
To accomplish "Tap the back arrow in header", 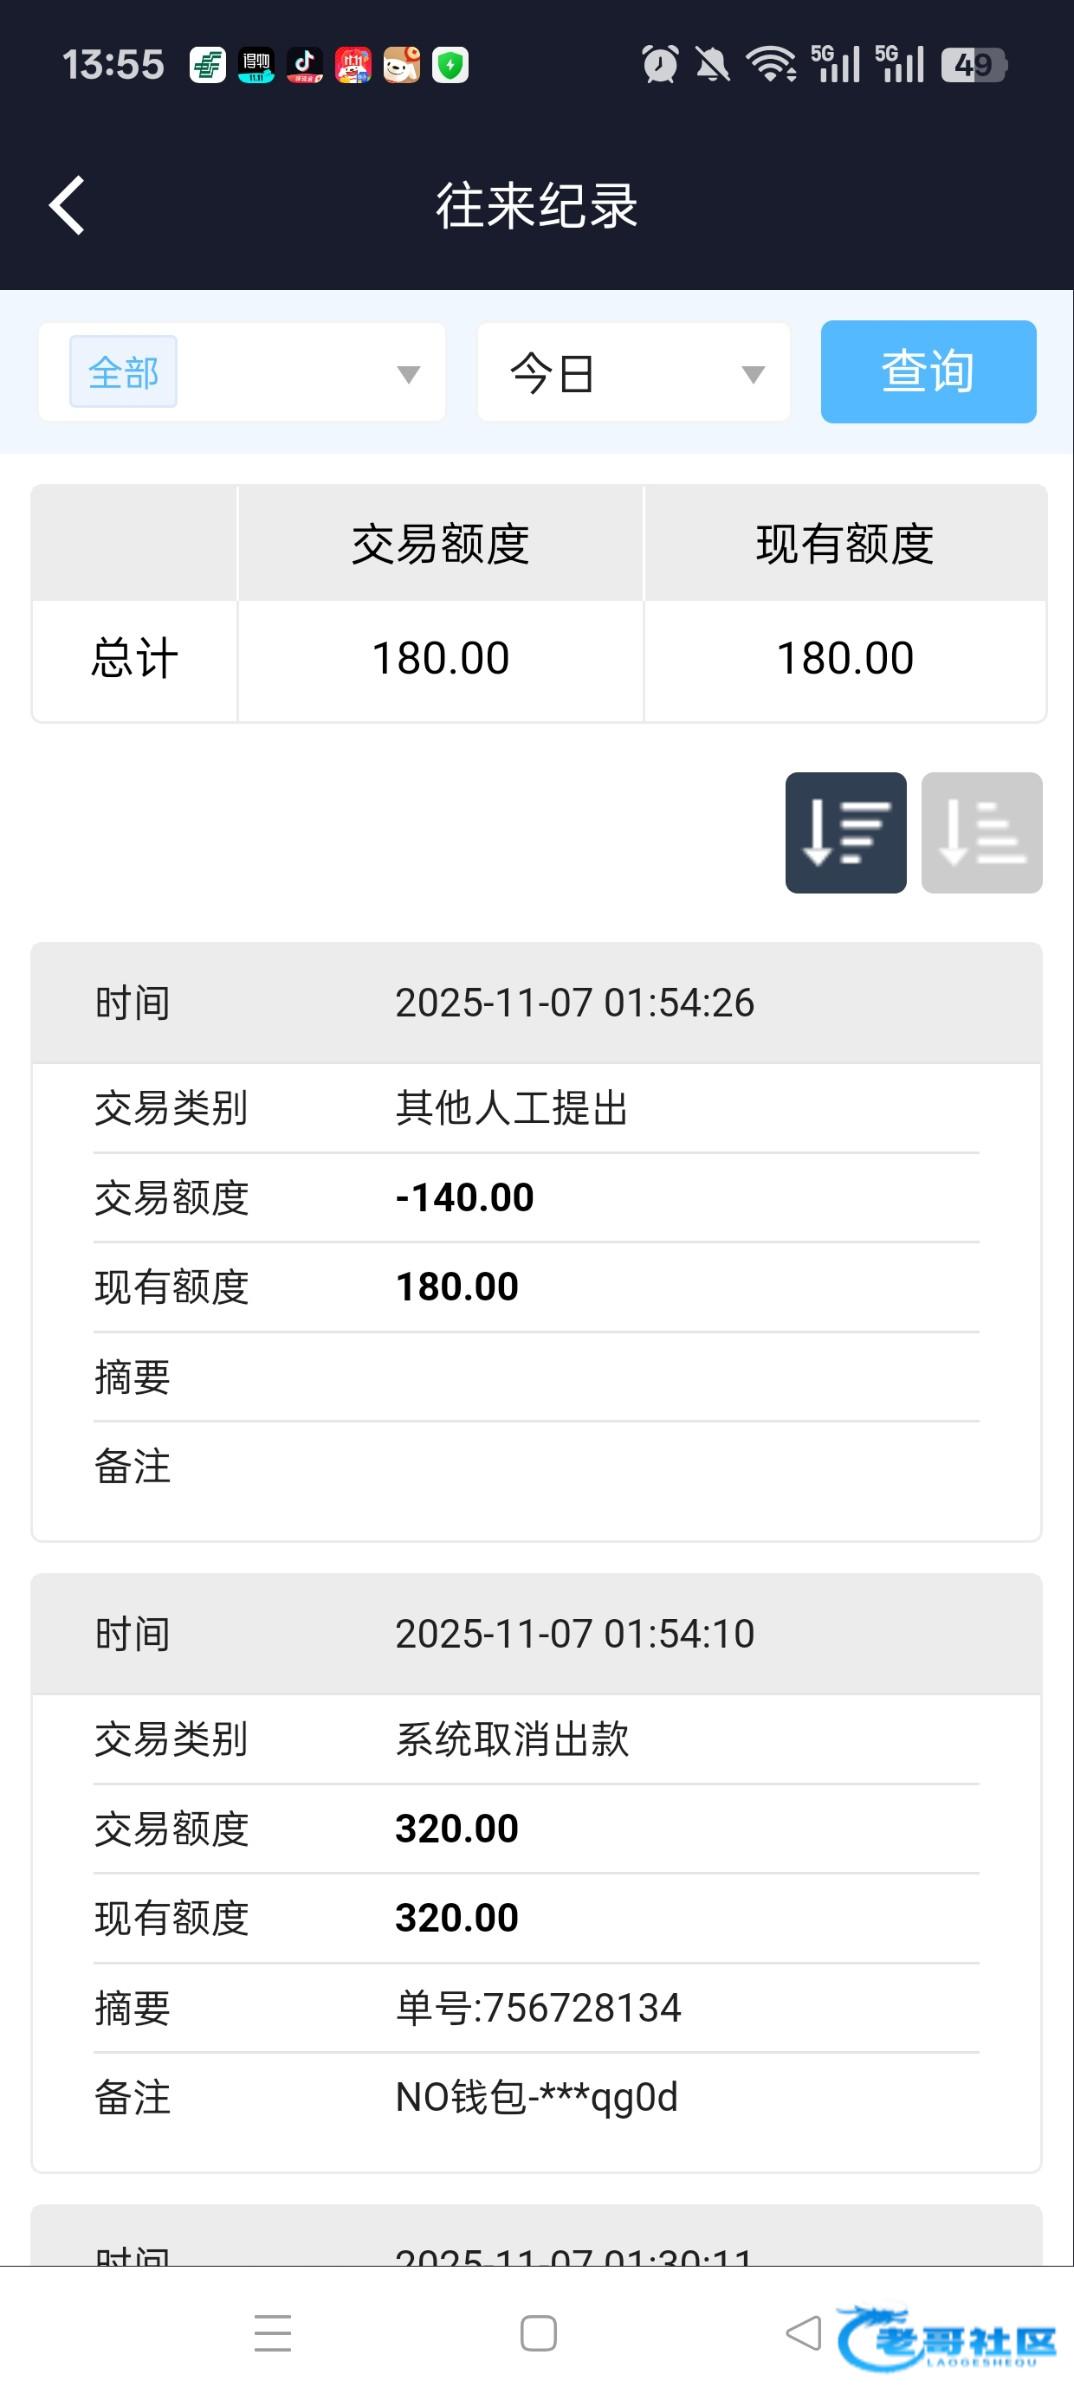I will coord(67,206).
